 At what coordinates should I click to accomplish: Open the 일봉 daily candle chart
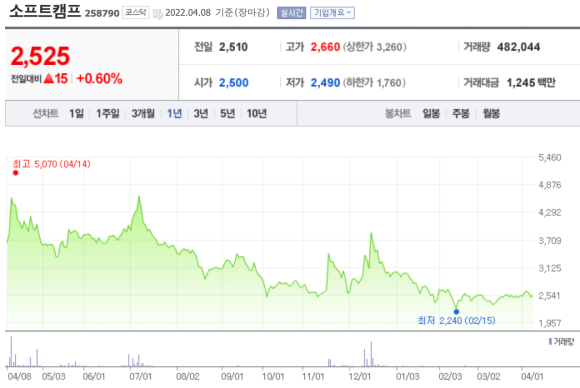tap(431, 113)
